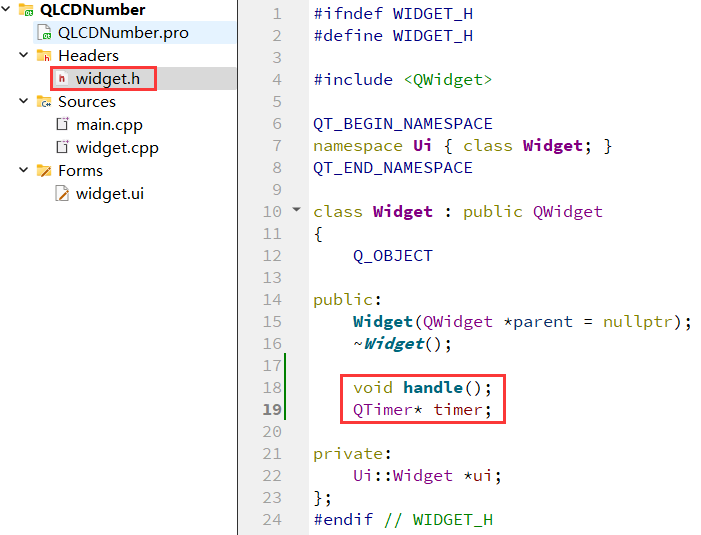Click the 'private:' access specifier
The width and height of the screenshot is (701, 535).
pyautogui.click(x=352, y=454)
